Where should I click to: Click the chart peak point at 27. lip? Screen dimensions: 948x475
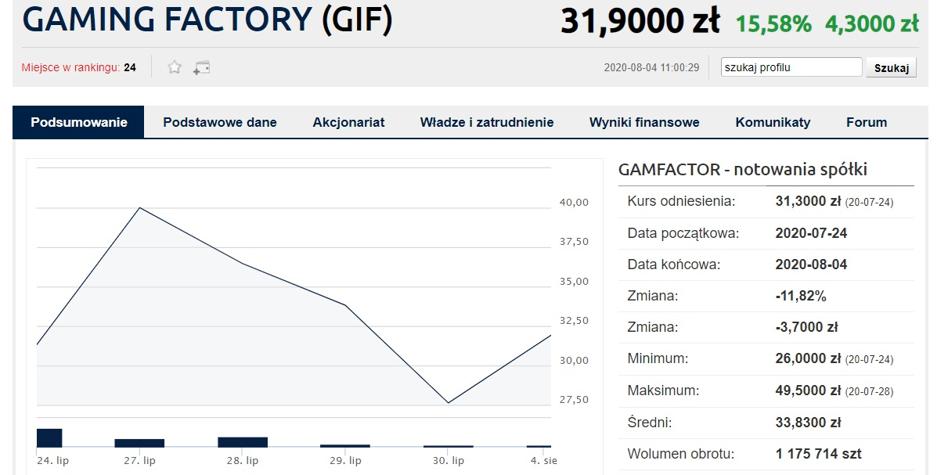click(140, 208)
